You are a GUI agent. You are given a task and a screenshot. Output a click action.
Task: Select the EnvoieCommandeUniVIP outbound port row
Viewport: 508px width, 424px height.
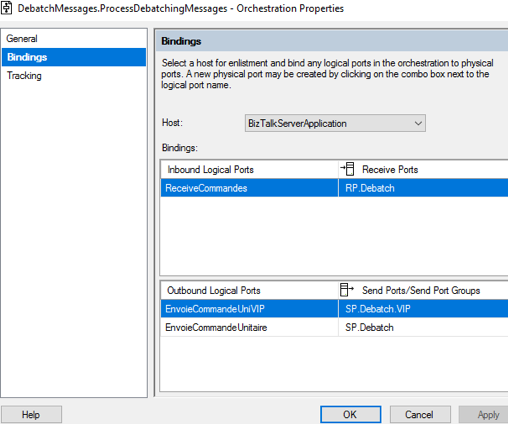click(x=249, y=309)
